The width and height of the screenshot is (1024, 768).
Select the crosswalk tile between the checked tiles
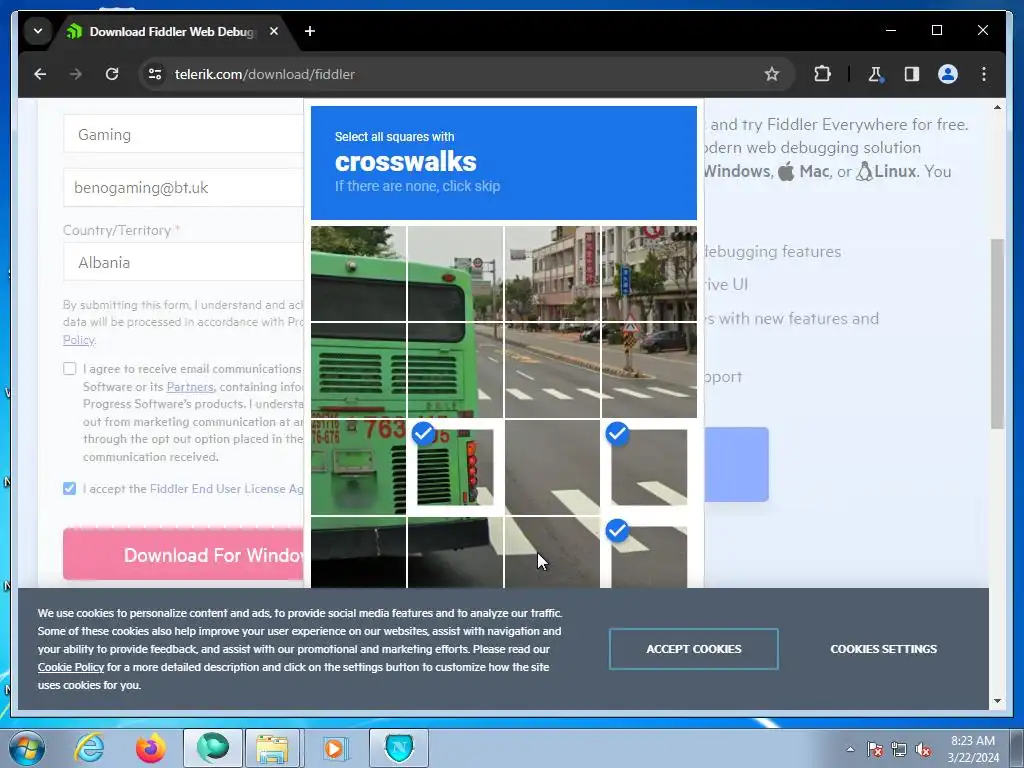[552, 467]
